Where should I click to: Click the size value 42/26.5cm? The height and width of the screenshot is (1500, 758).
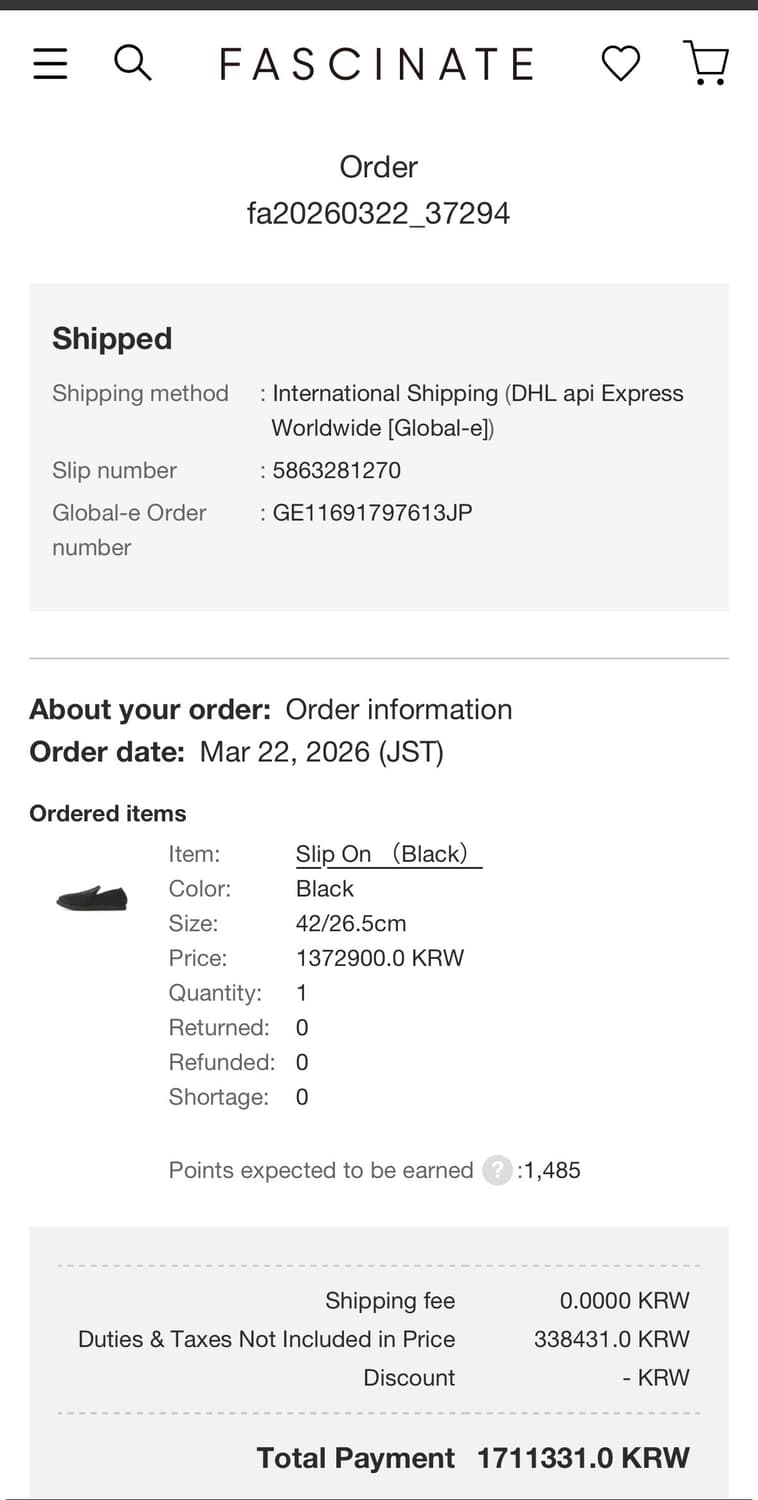(x=351, y=923)
